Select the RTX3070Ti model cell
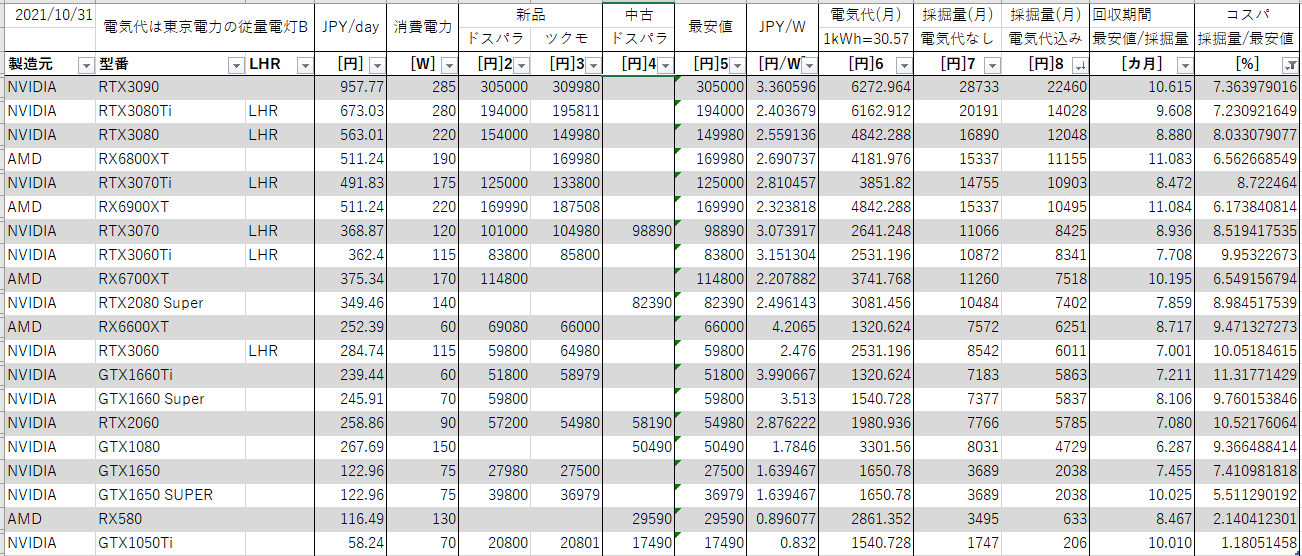The height and width of the screenshot is (556, 1302). click(170, 183)
